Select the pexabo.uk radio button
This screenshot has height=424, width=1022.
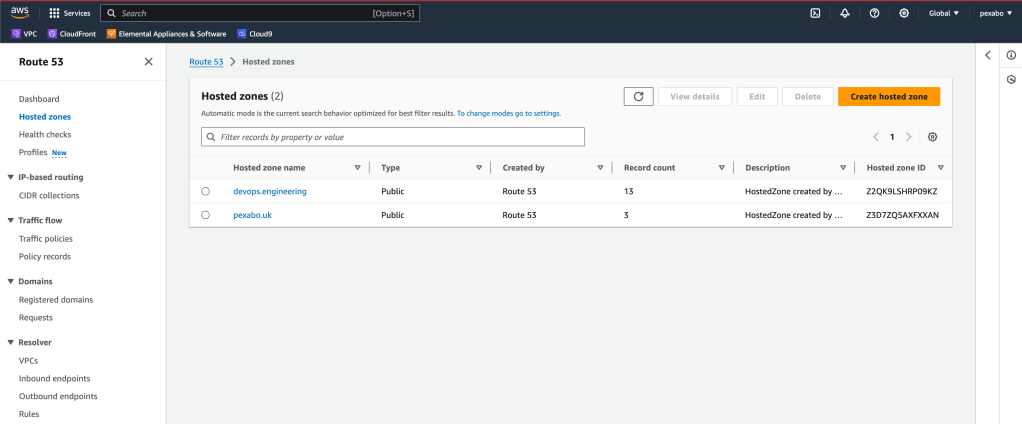click(x=205, y=215)
